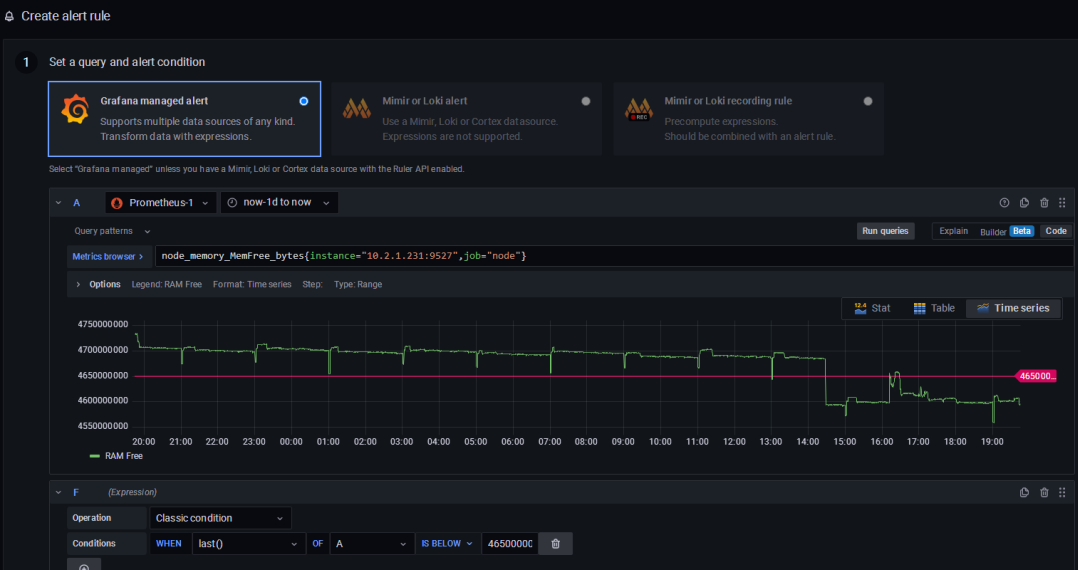1078x570 pixels.
Task: Click the (Expression) label next to F
Action: [x=132, y=492]
